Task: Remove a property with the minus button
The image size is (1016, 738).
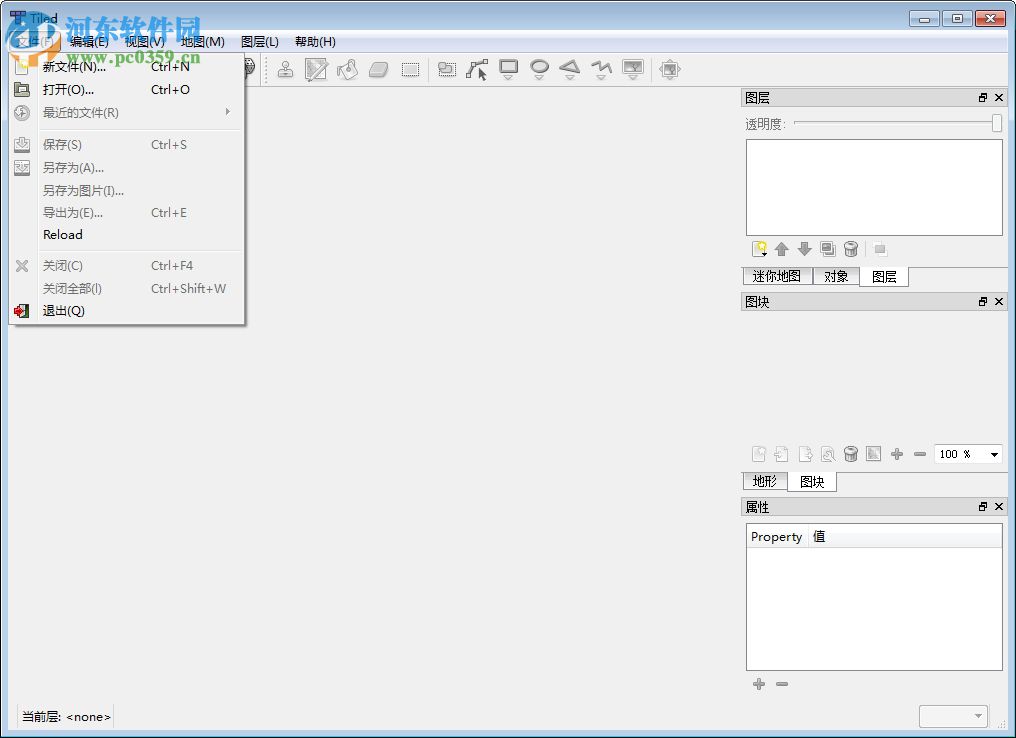Action: point(782,684)
